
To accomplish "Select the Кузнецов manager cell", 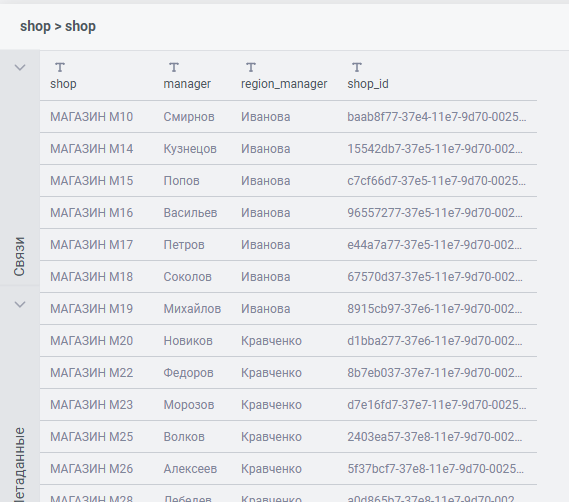I will point(190,149).
